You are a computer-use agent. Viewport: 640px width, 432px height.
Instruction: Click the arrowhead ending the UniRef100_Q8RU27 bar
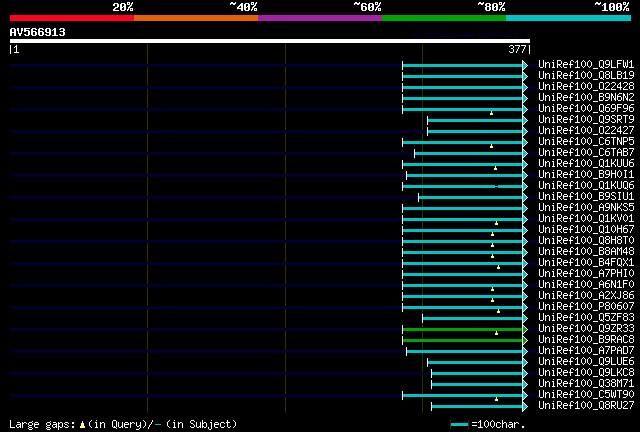click(x=525, y=407)
